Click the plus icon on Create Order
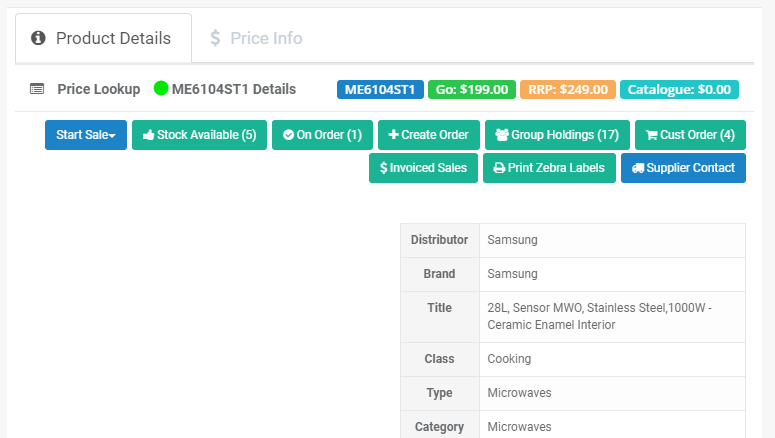 [x=393, y=135]
